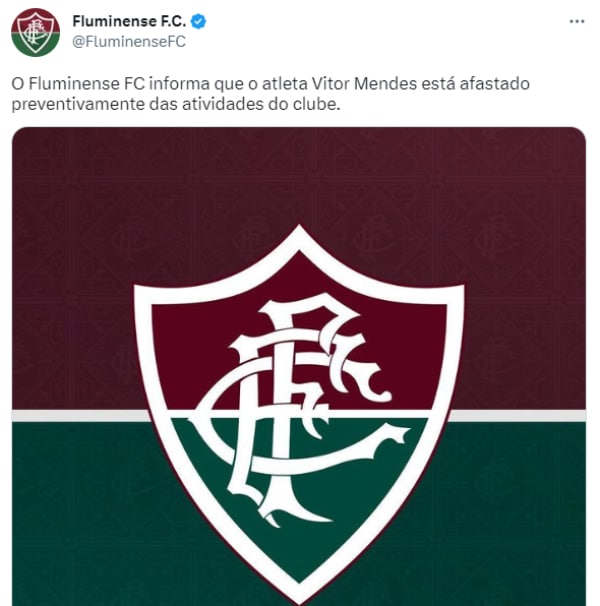Open the Fluminense F.C. profile avatar
The height and width of the screenshot is (606, 600).
(x=35, y=32)
